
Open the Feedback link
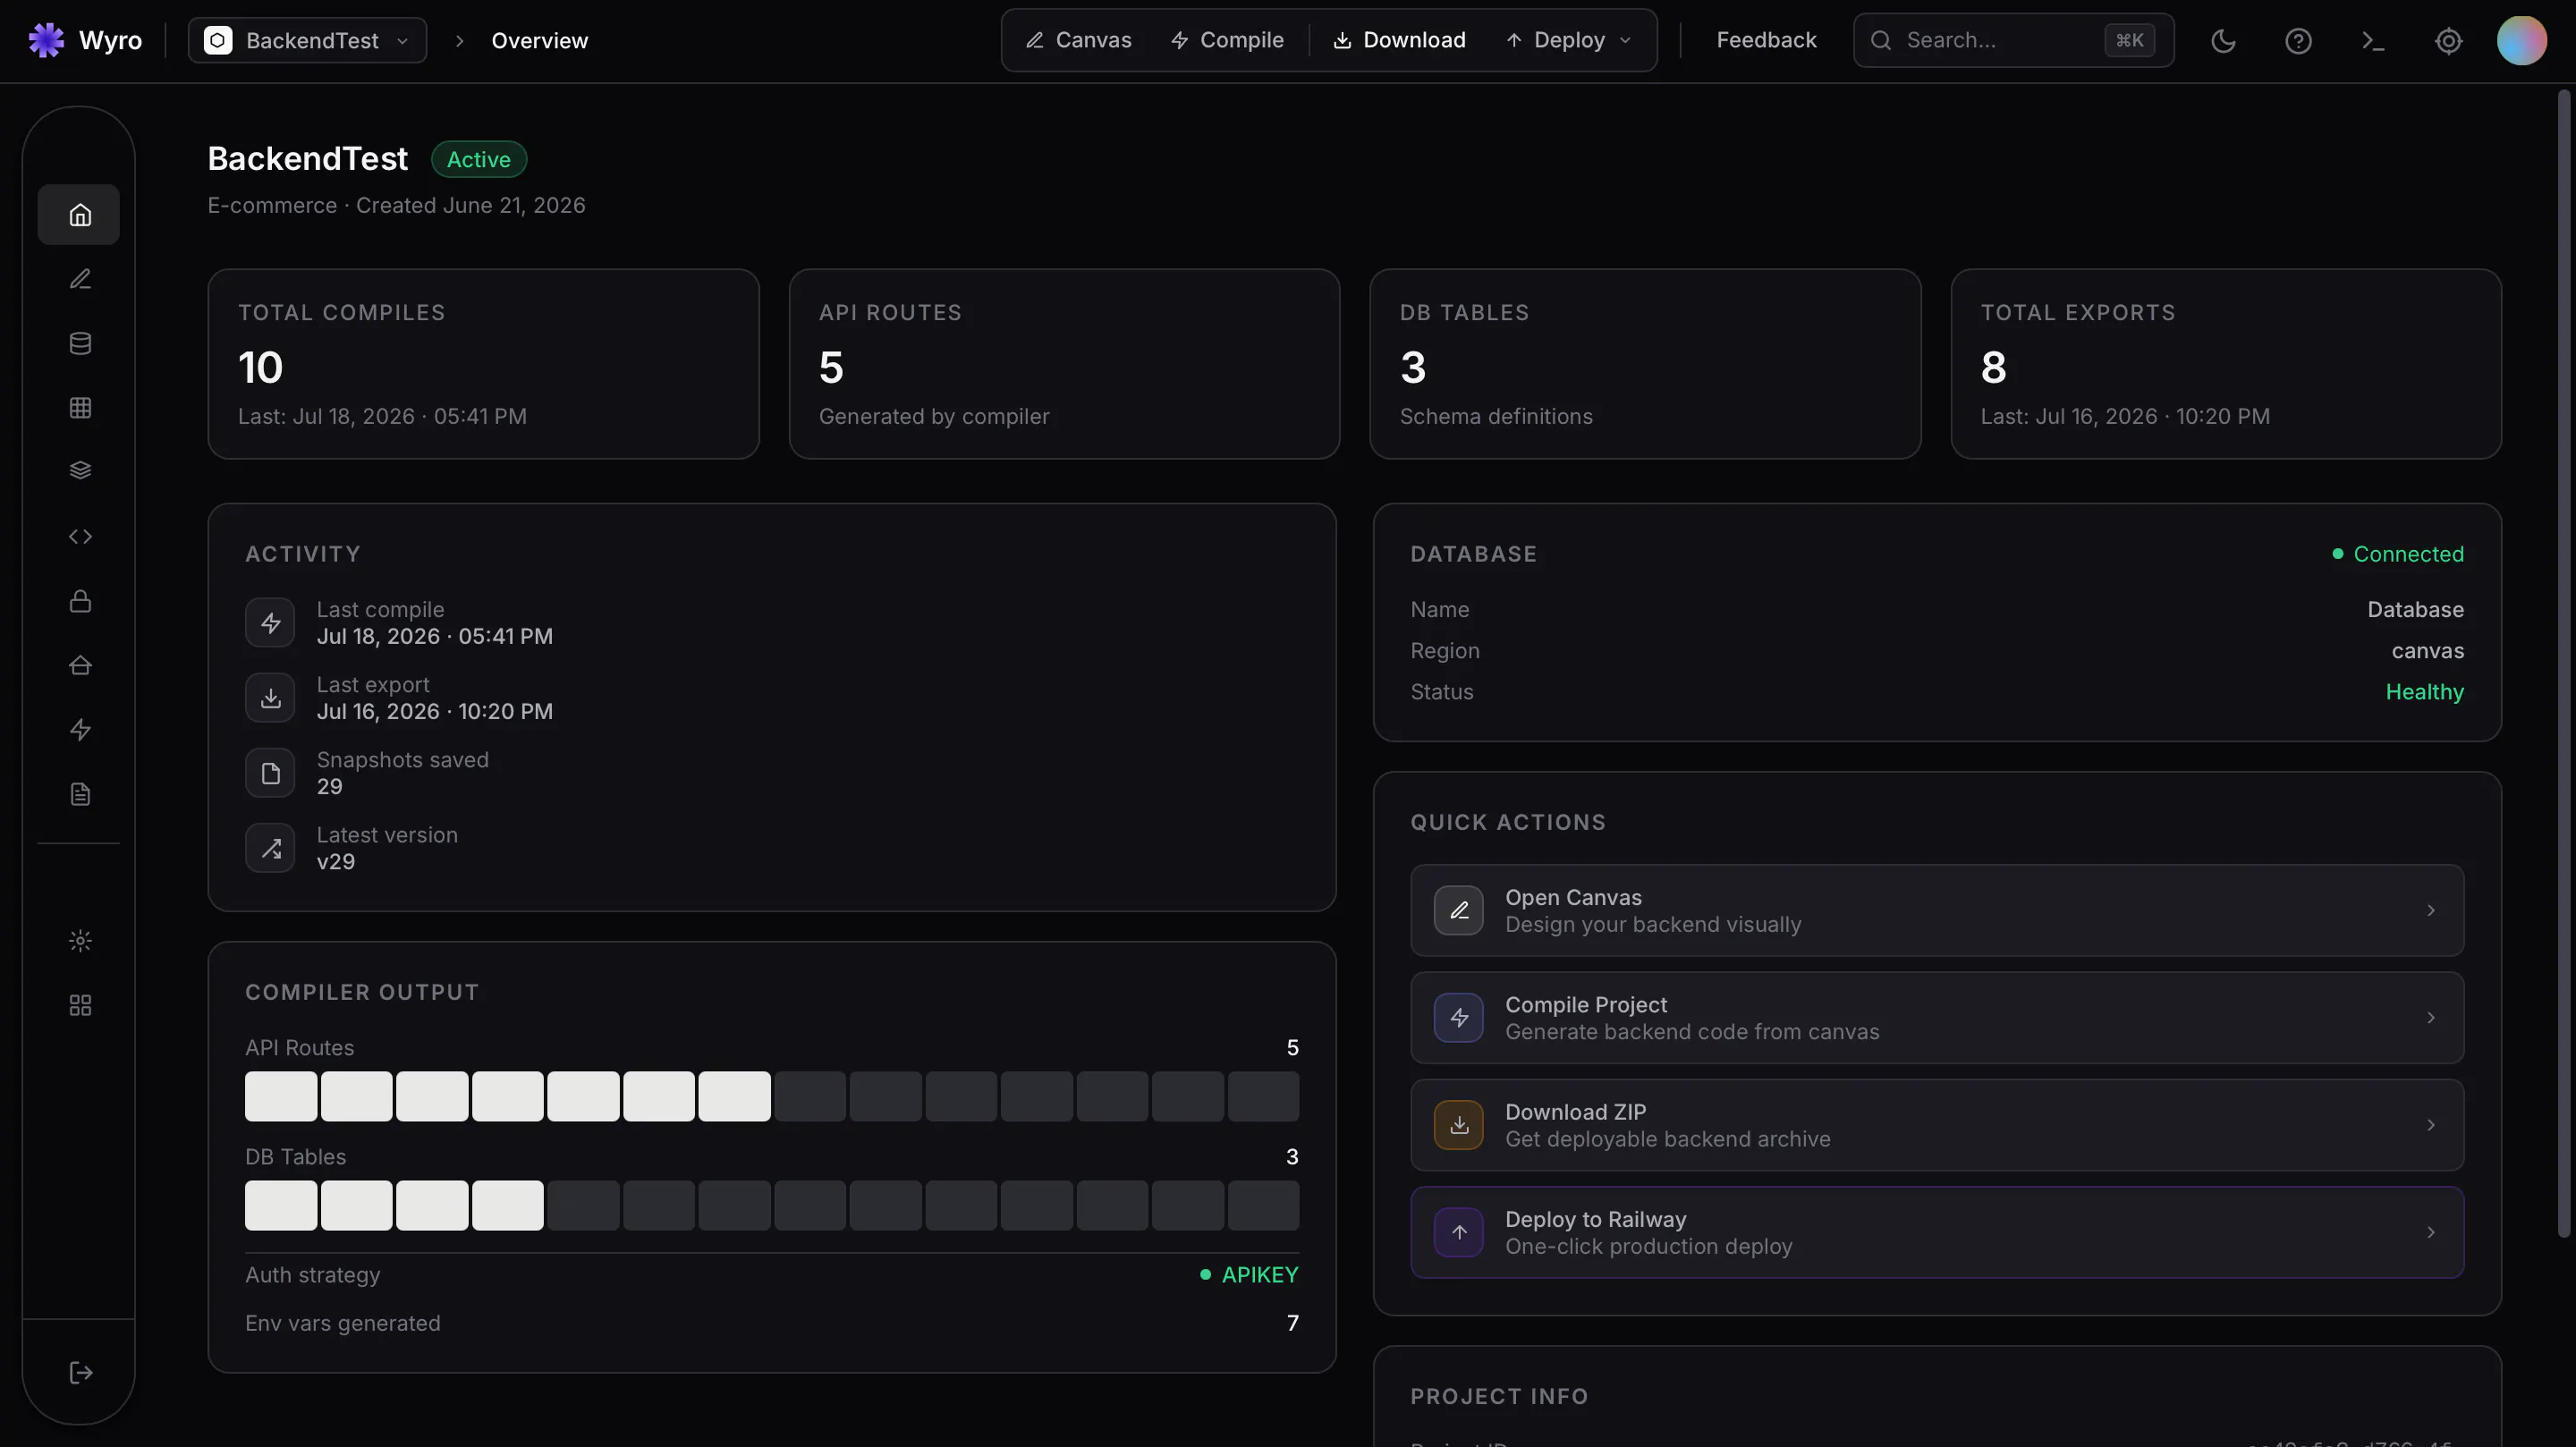pyautogui.click(x=1766, y=40)
